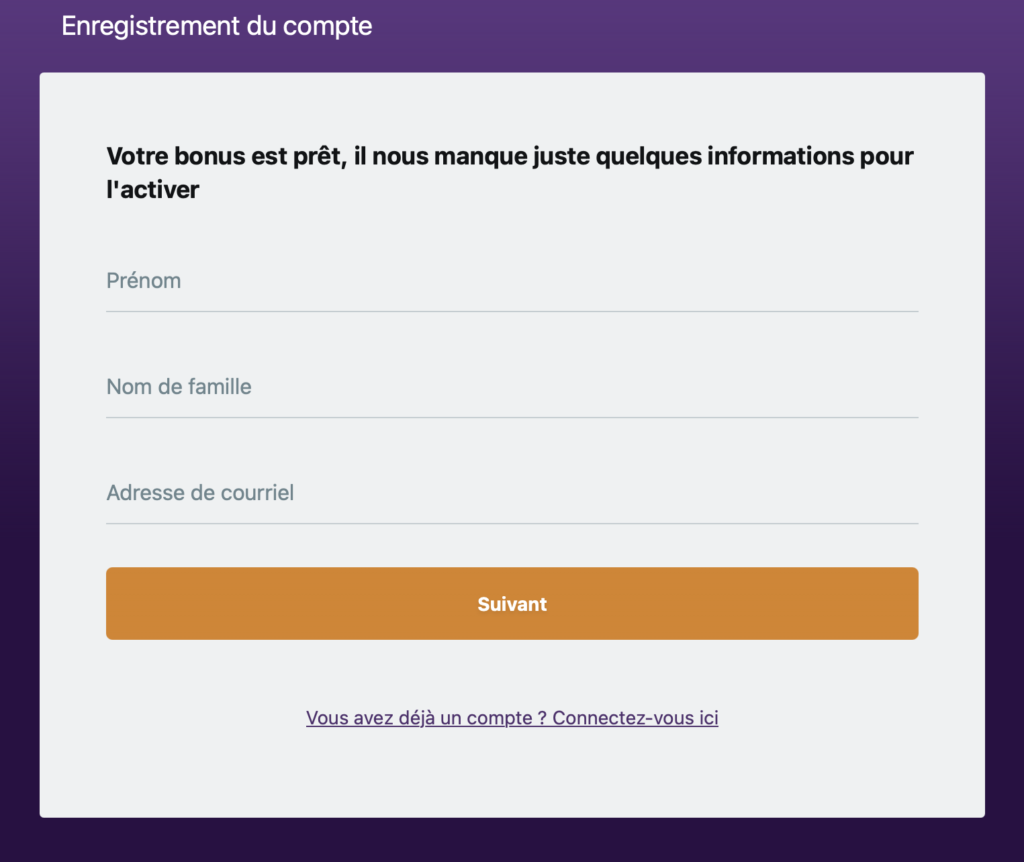
Task: Place cursor in the first name field
Action: pyautogui.click(x=512, y=281)
